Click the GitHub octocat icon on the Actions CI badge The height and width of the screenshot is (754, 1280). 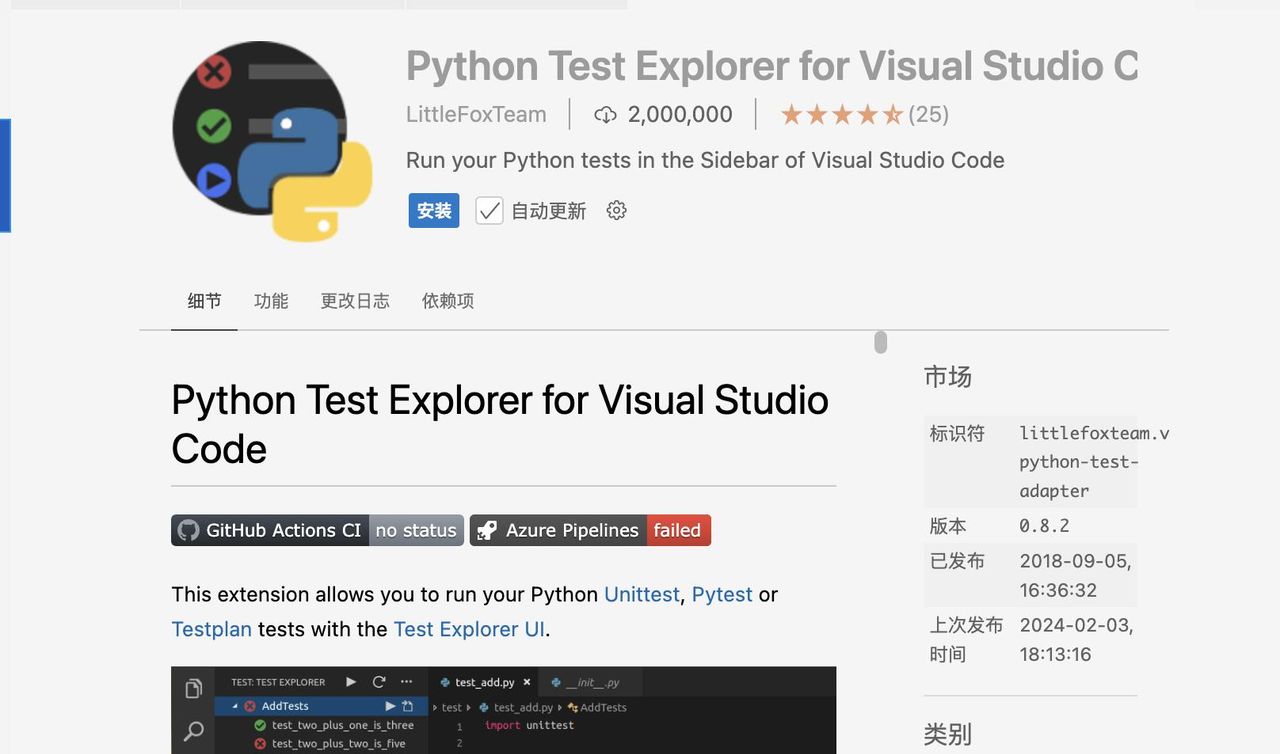[188, 530]
